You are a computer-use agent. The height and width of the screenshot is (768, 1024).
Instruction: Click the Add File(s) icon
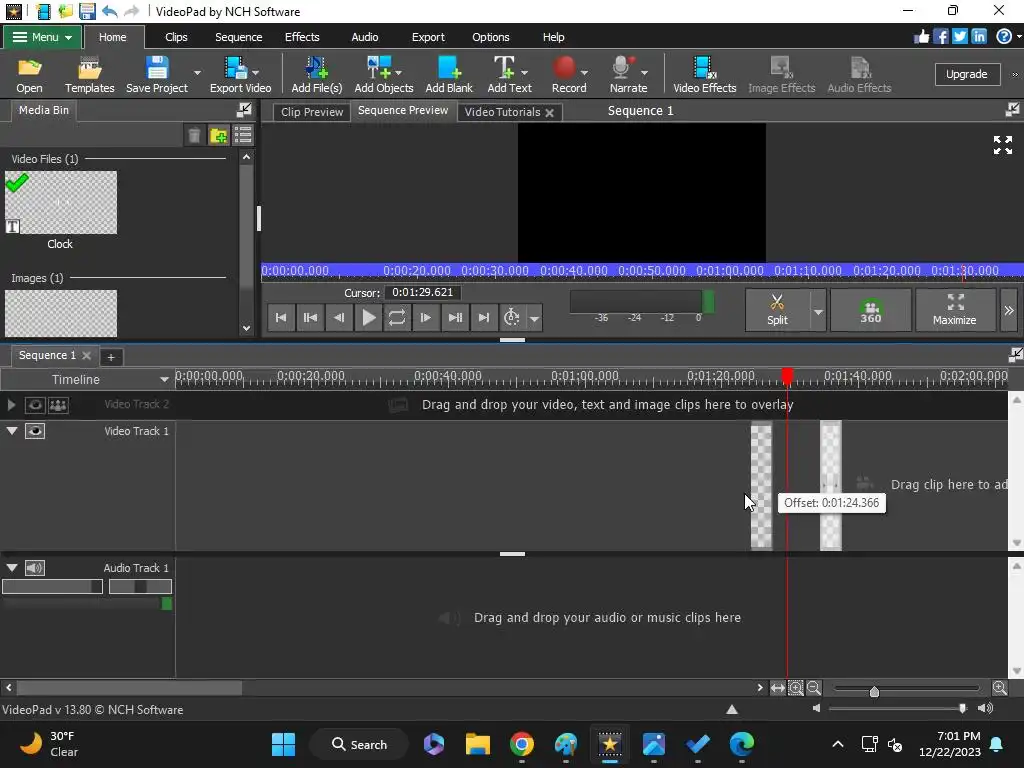point(317,74)
